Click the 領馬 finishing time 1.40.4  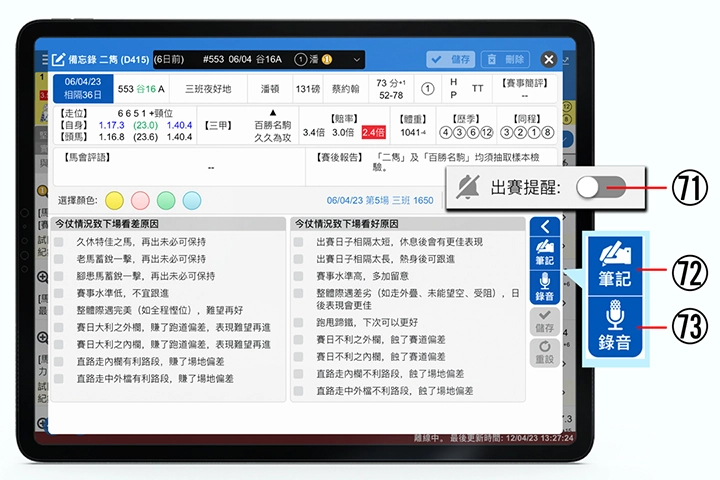(x=179, y=137)
